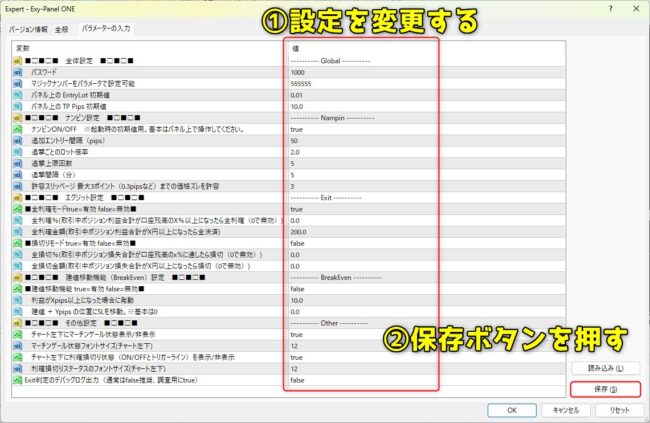Click the マジックナンバー row icon
This screenshot has width=650, height=423.
[18, 84]
